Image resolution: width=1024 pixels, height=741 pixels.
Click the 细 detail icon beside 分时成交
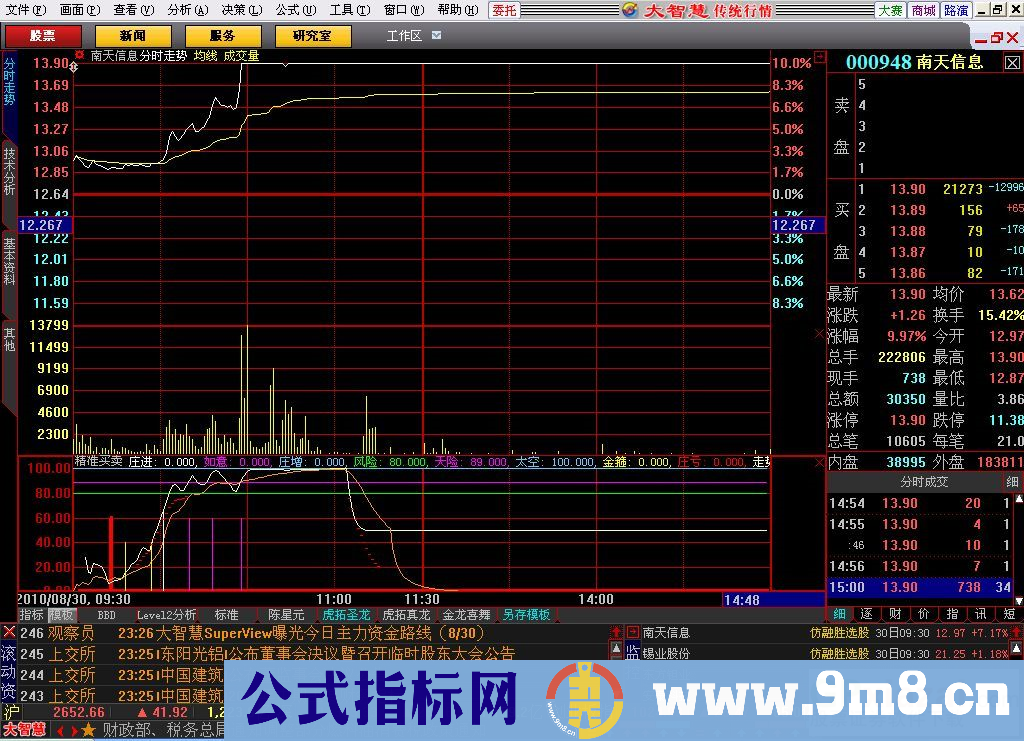tap(1011, 482)
